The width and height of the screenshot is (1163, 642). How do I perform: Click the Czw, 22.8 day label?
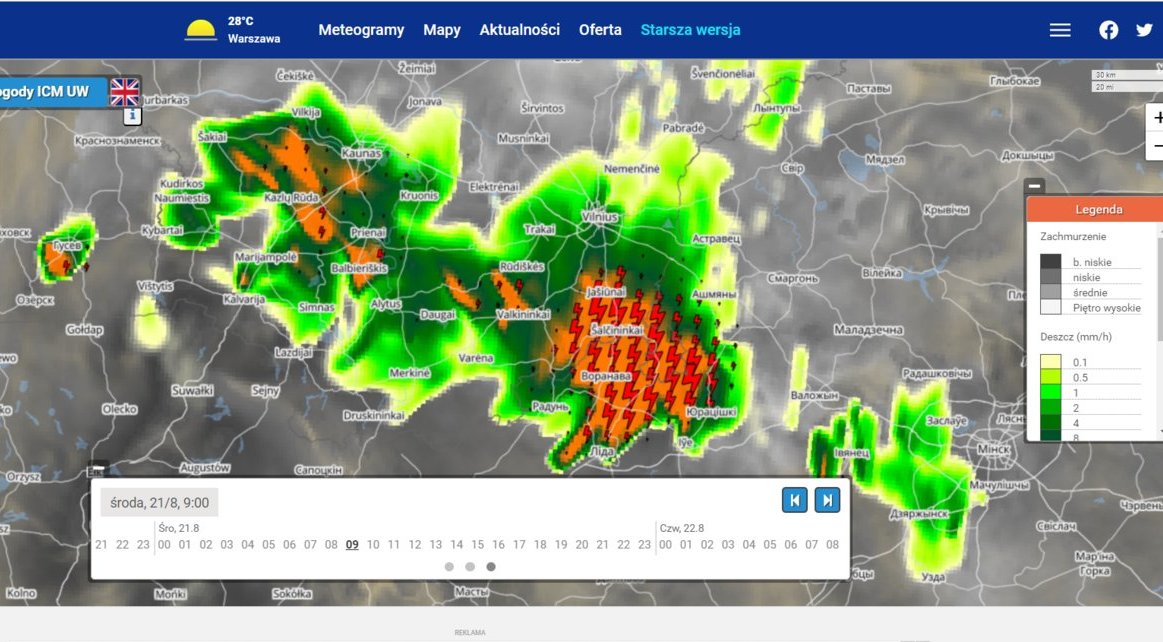coord(682,528)
